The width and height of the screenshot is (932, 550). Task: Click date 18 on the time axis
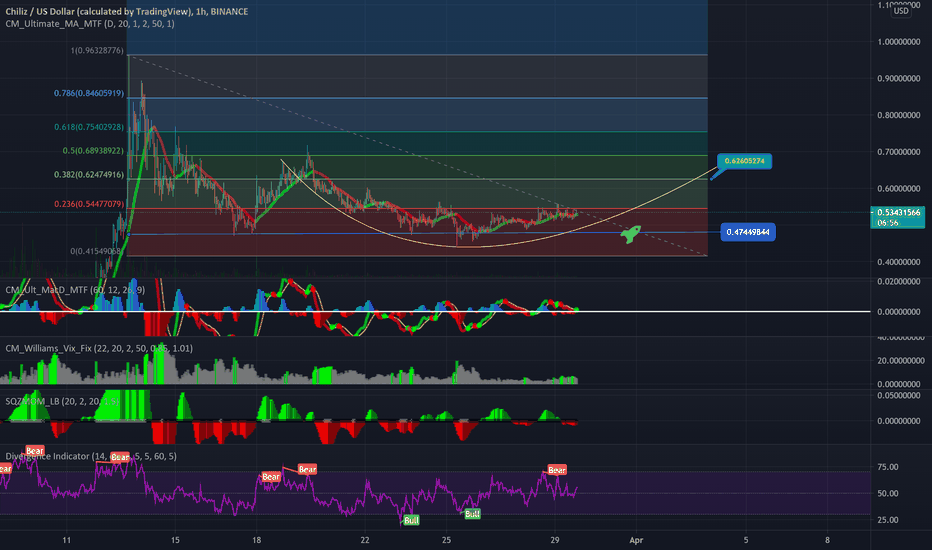pyautogui.click(x=256, y=540)
